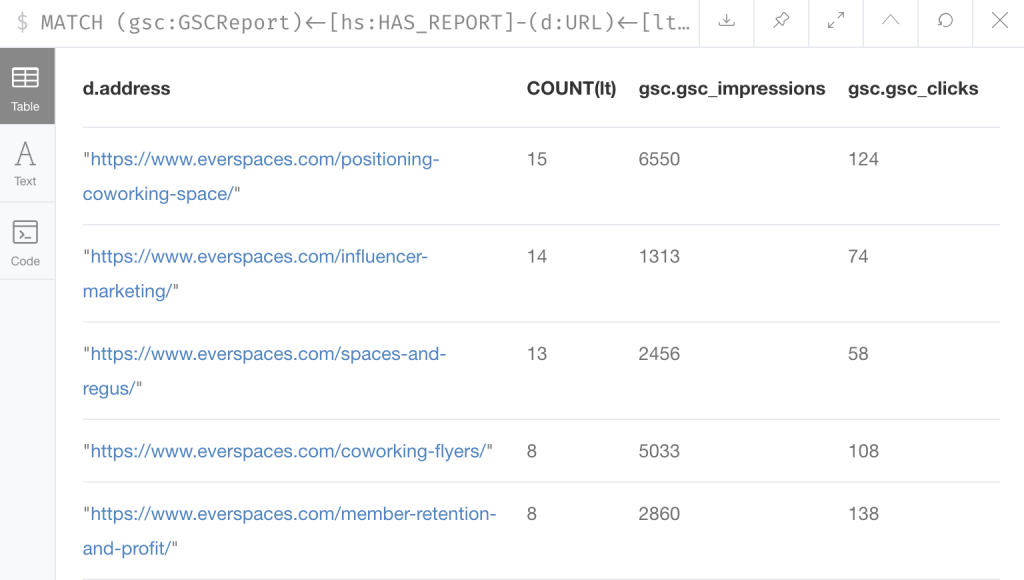Open the coworking-flyers URL

point(288,451)
